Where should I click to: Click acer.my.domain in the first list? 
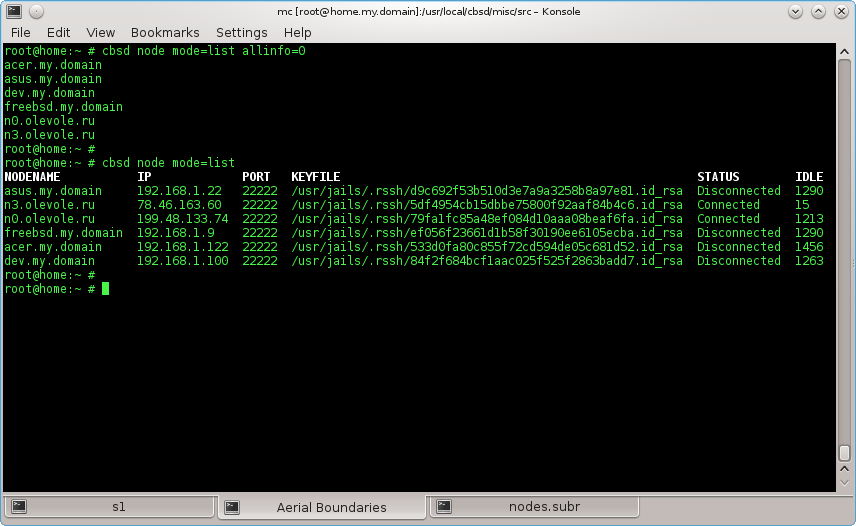53,65
